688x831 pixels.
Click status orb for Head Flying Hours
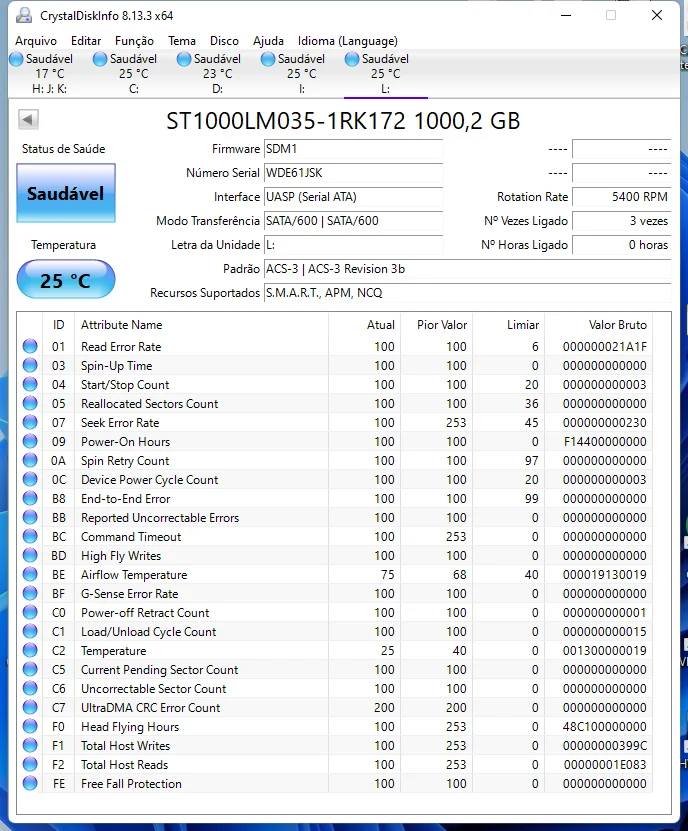point(30,726)
